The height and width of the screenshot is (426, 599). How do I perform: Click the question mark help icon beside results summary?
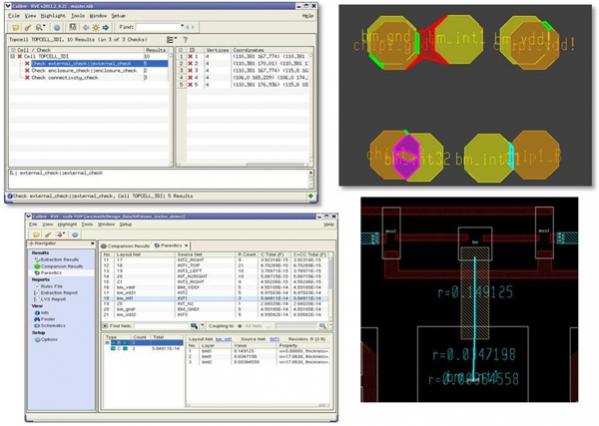tap(186, 39)
